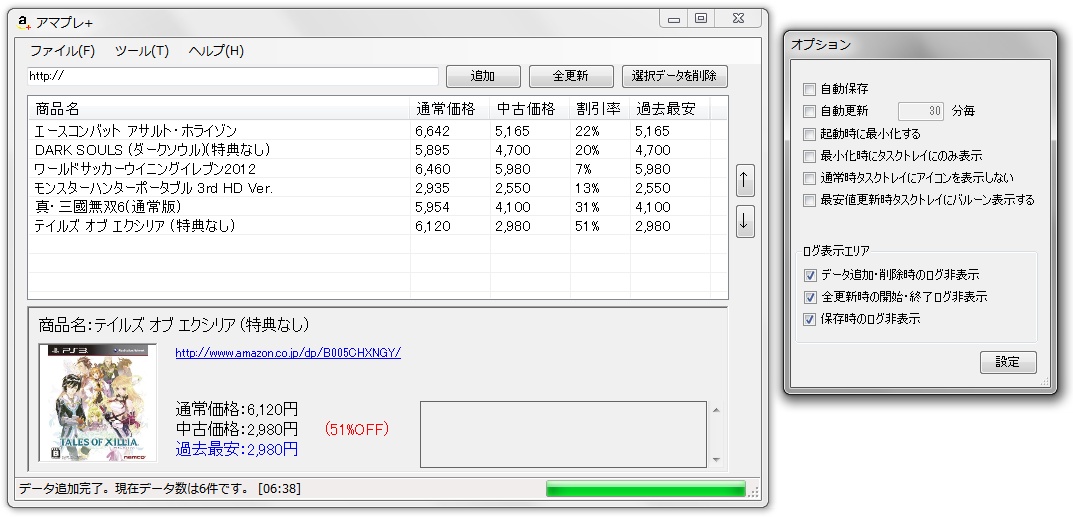Maximize the アマプレ+ window
This screenshot has height=517, width=1073.
point(701,18)
